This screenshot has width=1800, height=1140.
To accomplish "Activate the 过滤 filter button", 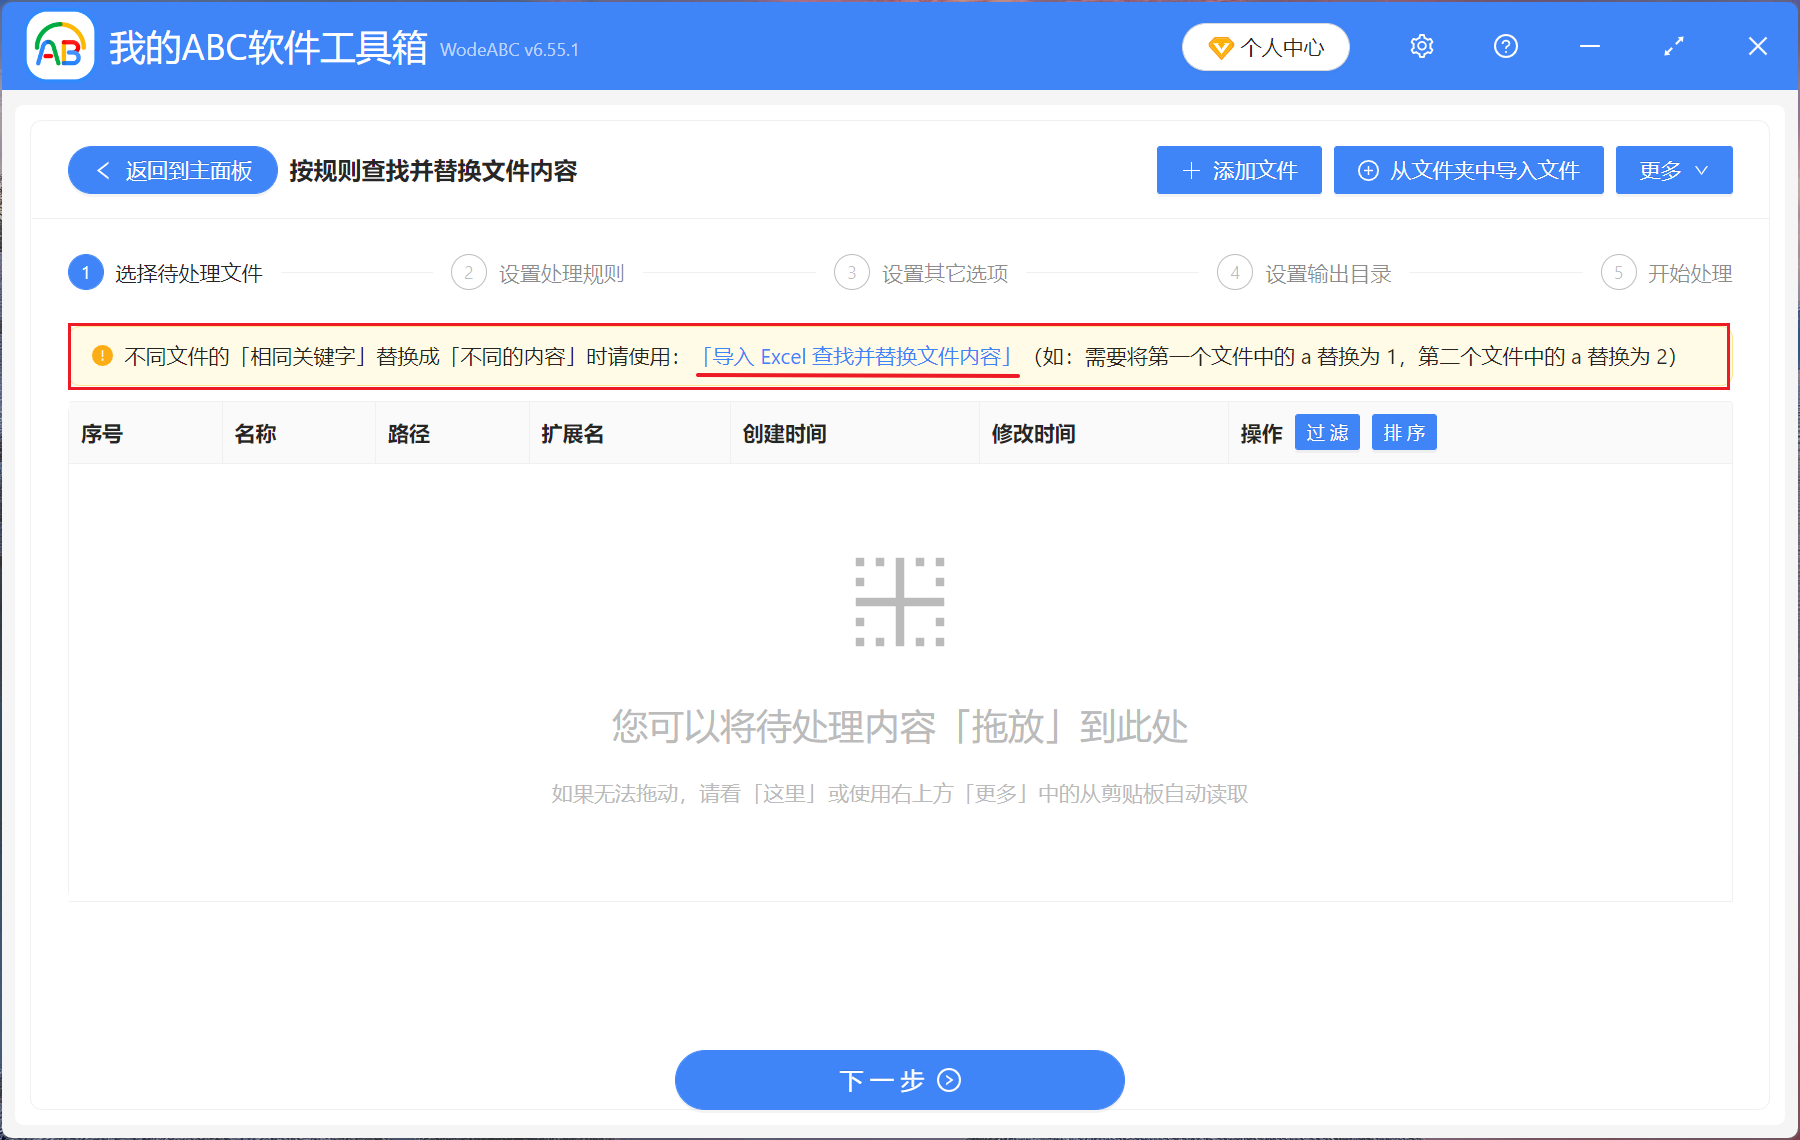I will (x=1327, y=432).
